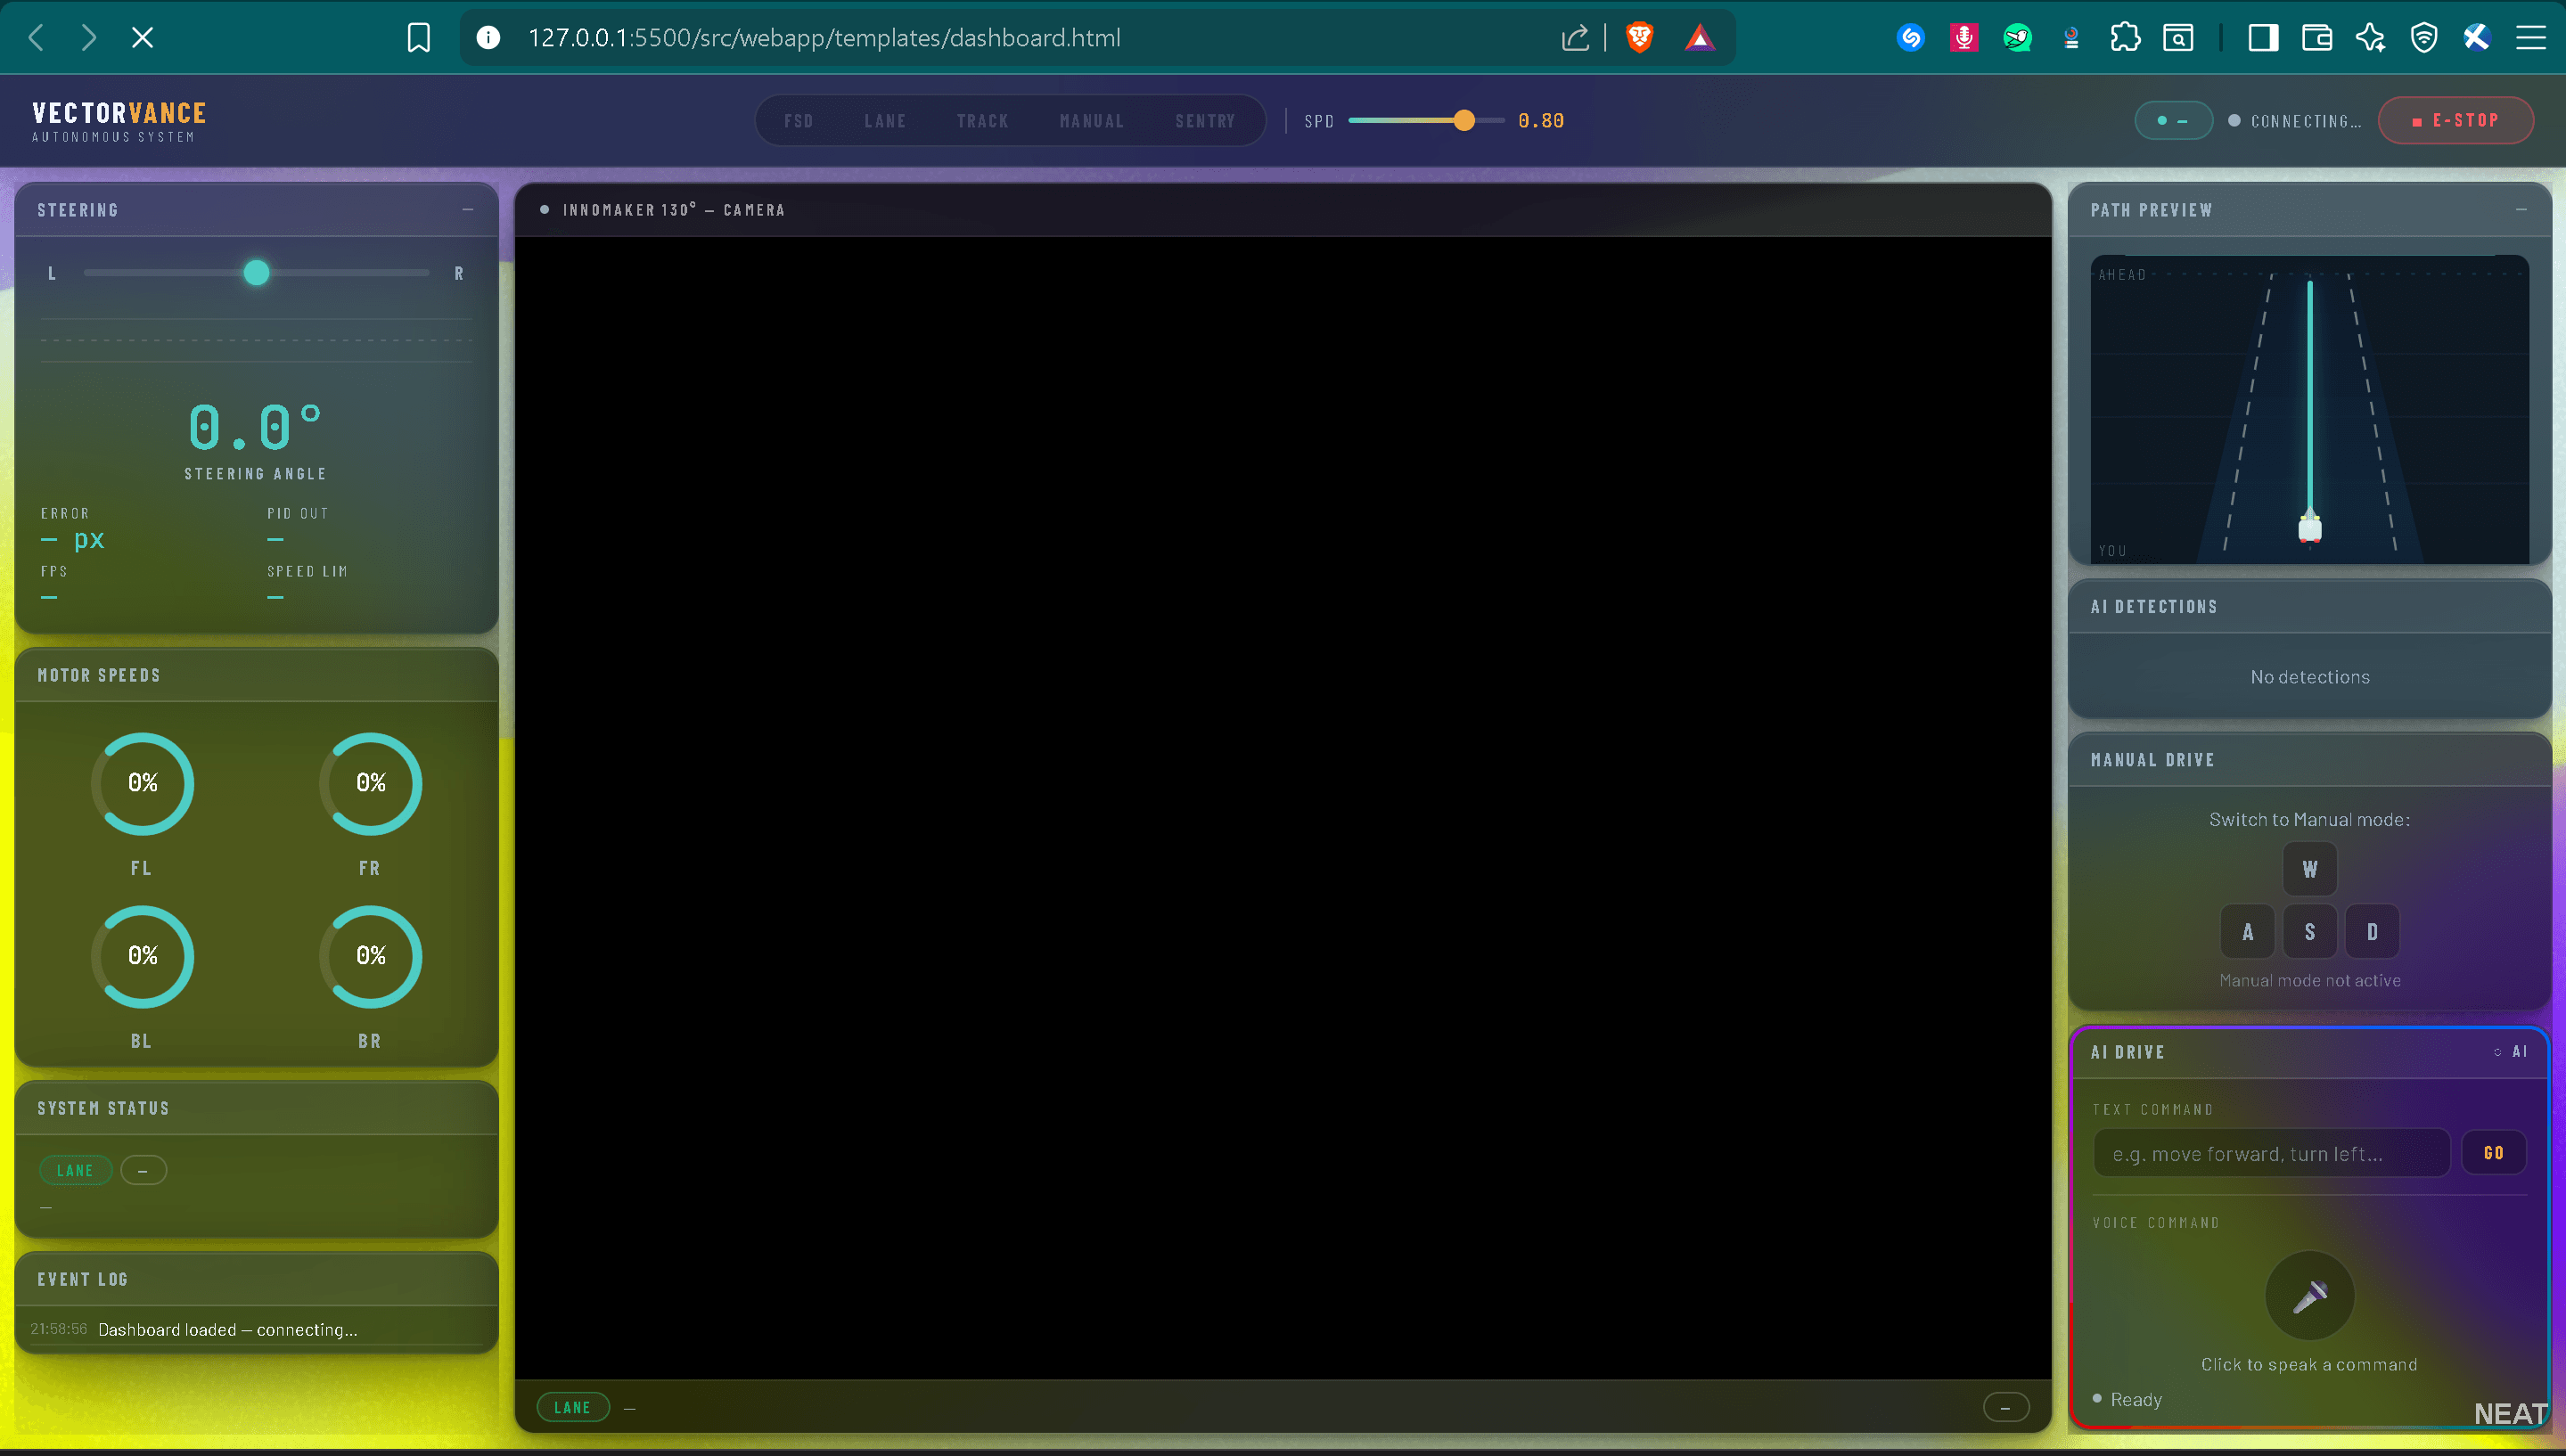The image size is (2566, 1456).
Task: Click the bookmark icon in address bar
Action: pos(418,38)
